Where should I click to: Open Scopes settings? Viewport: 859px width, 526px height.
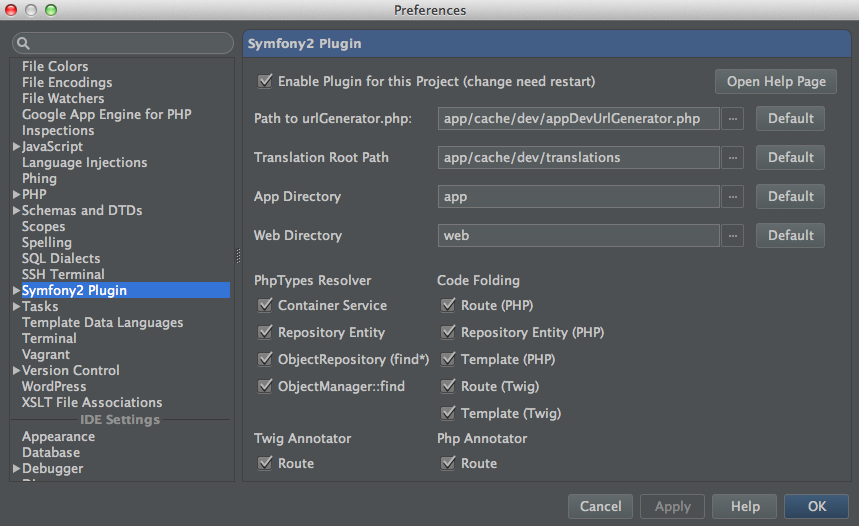(43, 226)
